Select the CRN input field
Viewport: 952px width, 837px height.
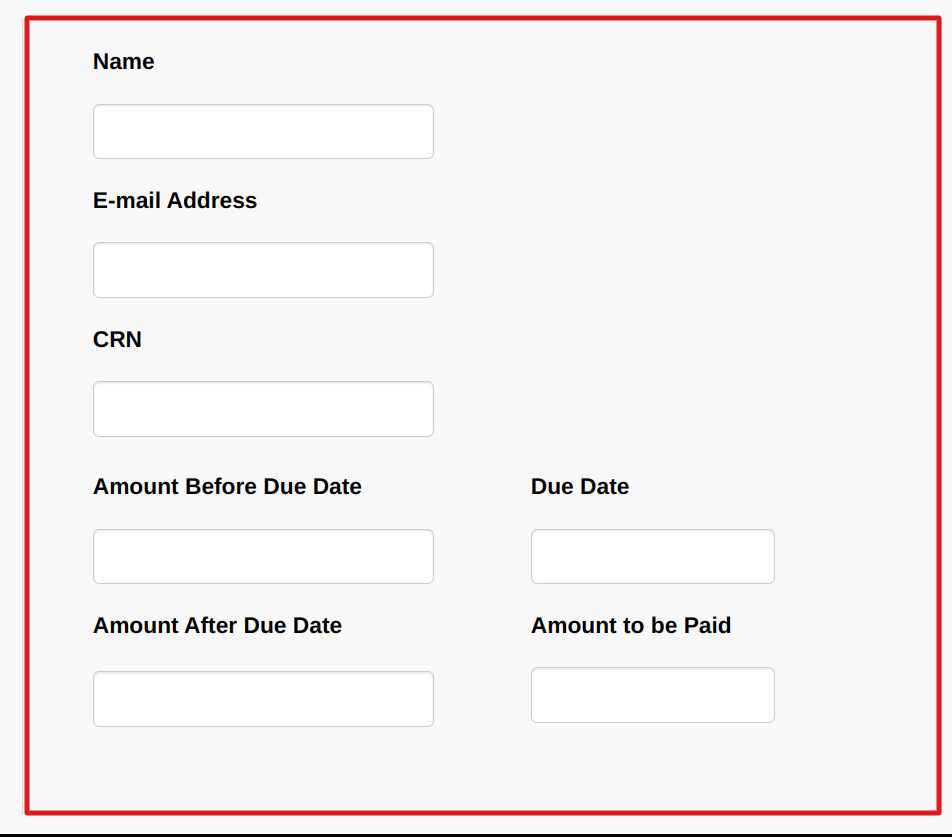(x=263, y=409)
